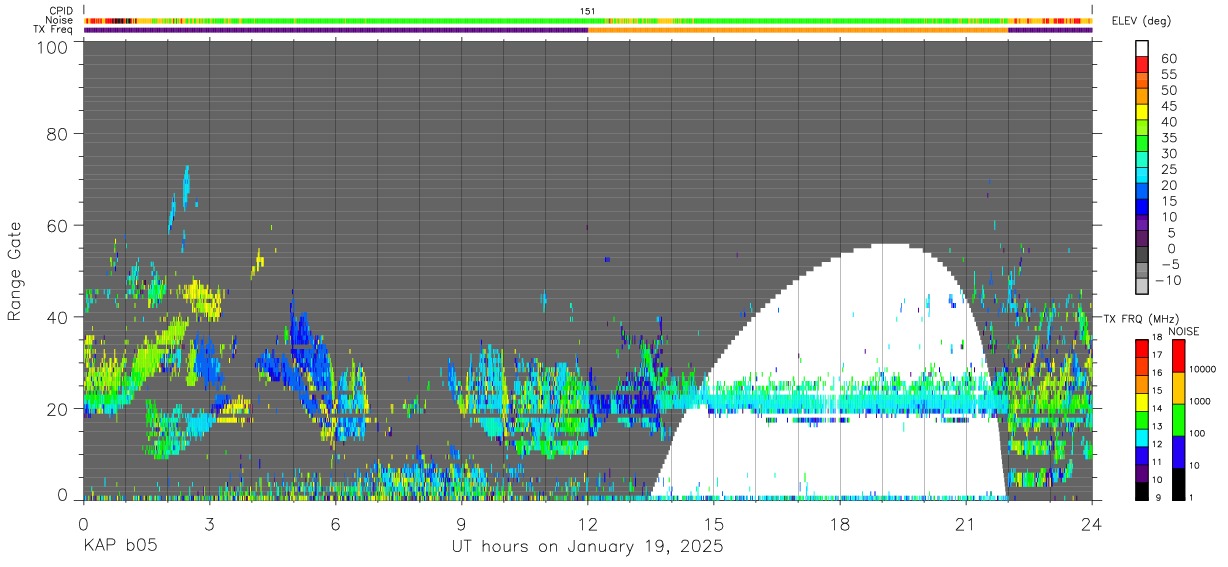The height and width of the screenshot is (567, 1228).
Task: Click the 18 tick on UT hours axis
Action: point(839,523)
